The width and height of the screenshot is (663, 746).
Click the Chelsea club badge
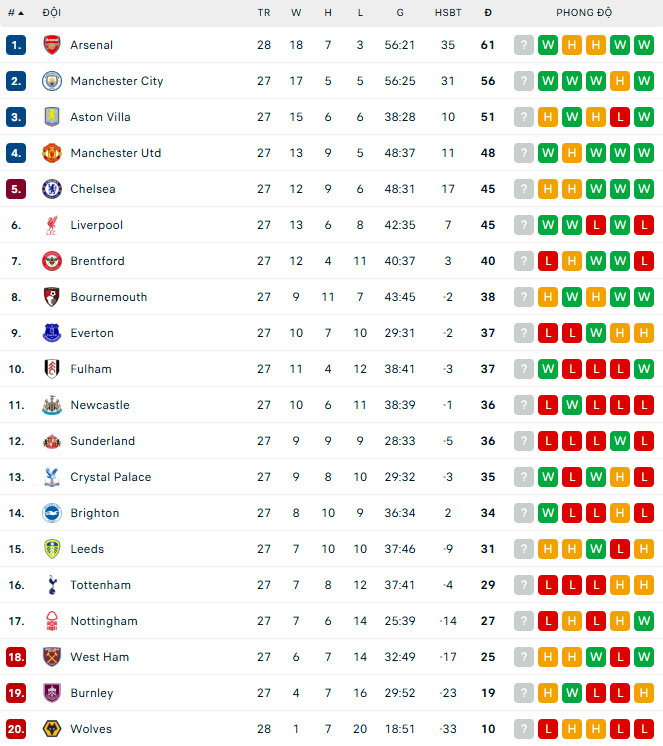(x=52, y=189)
